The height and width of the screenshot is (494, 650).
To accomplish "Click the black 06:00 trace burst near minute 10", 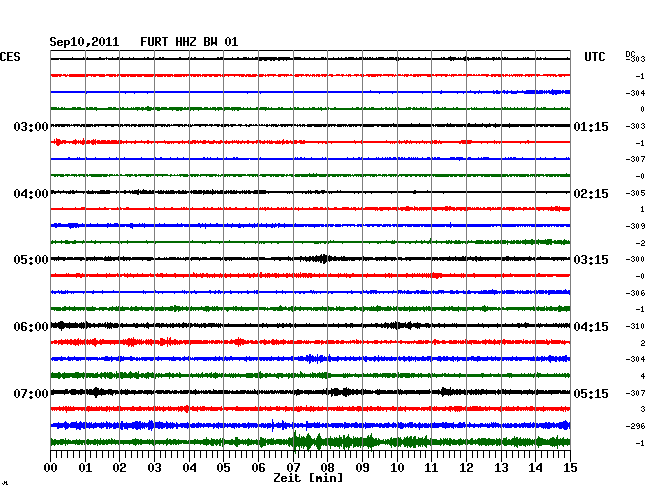I will [x=400, y=325].
